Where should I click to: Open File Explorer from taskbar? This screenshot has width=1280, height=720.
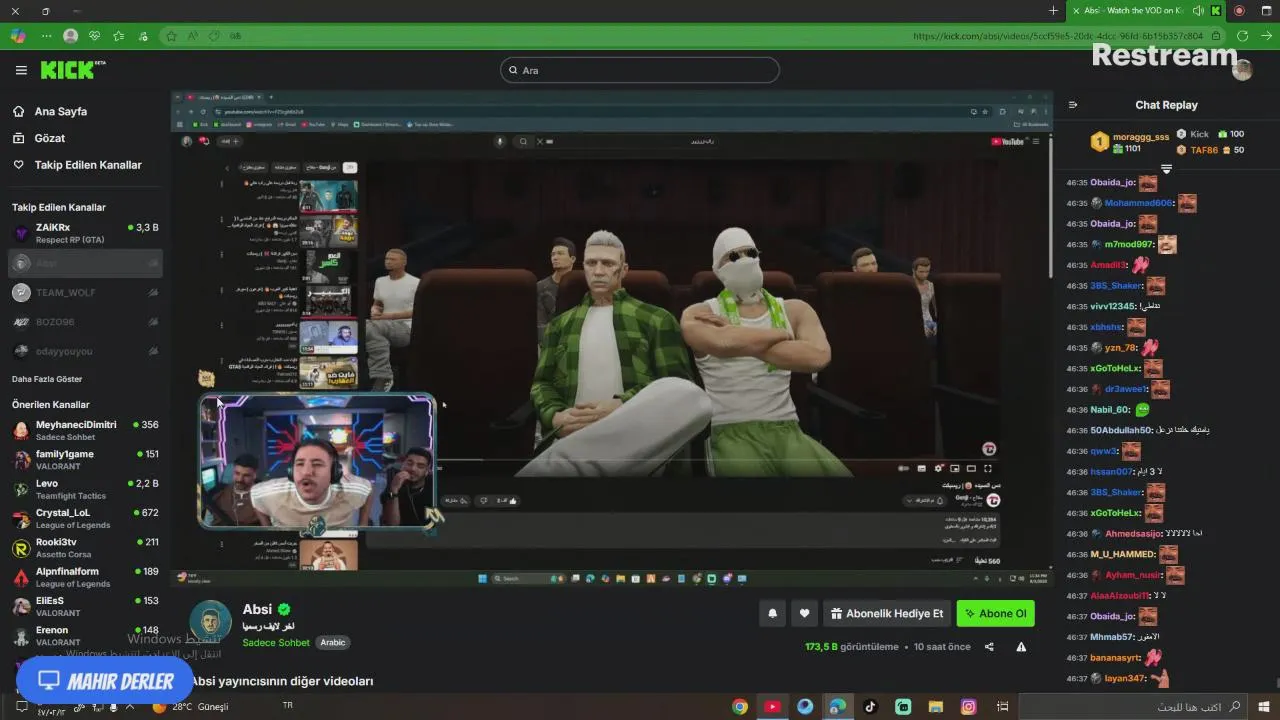point(935,707)
